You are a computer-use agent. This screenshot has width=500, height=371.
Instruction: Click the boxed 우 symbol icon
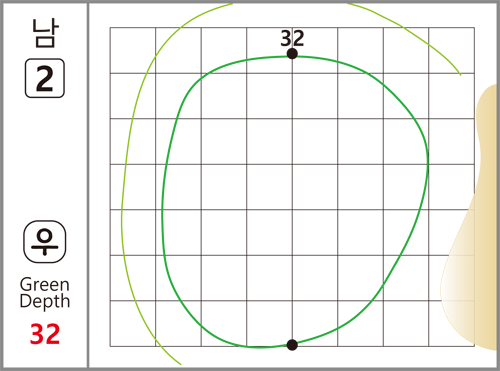[45, 242]
